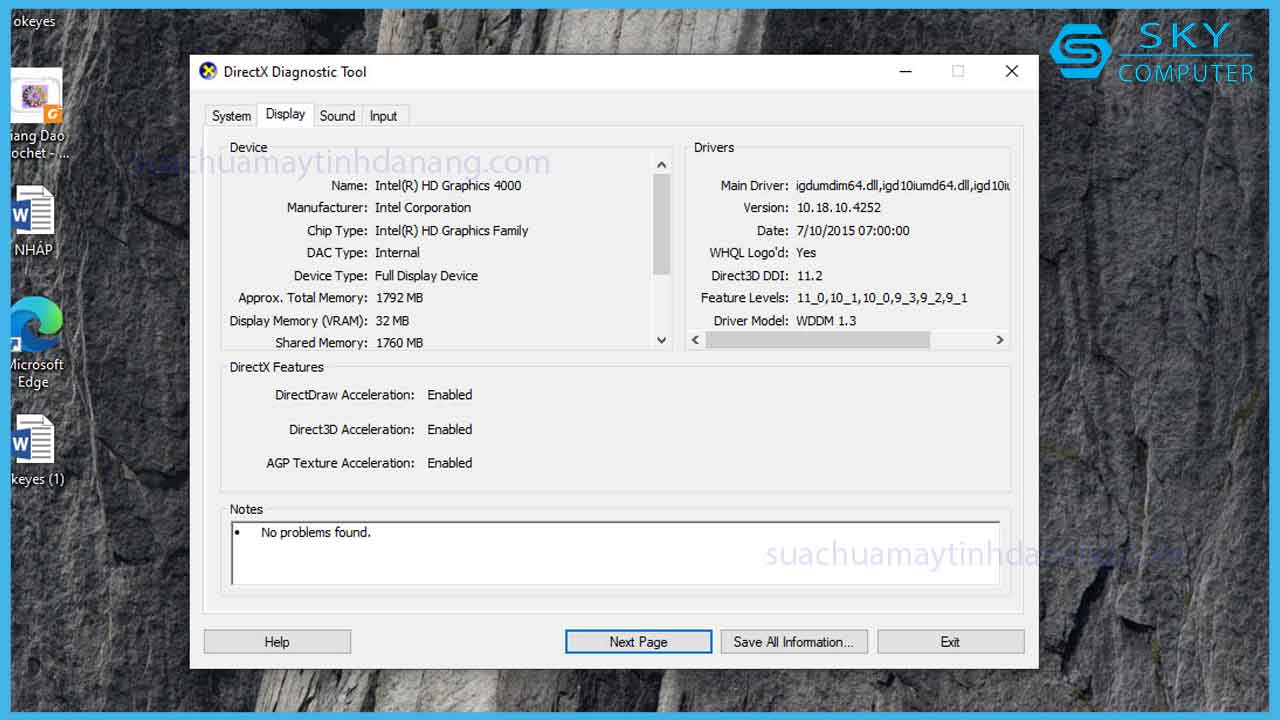1280x720 pixels.
Task: Close the DirectX Diagnostic Tool window
Action: pos(1012,71)
